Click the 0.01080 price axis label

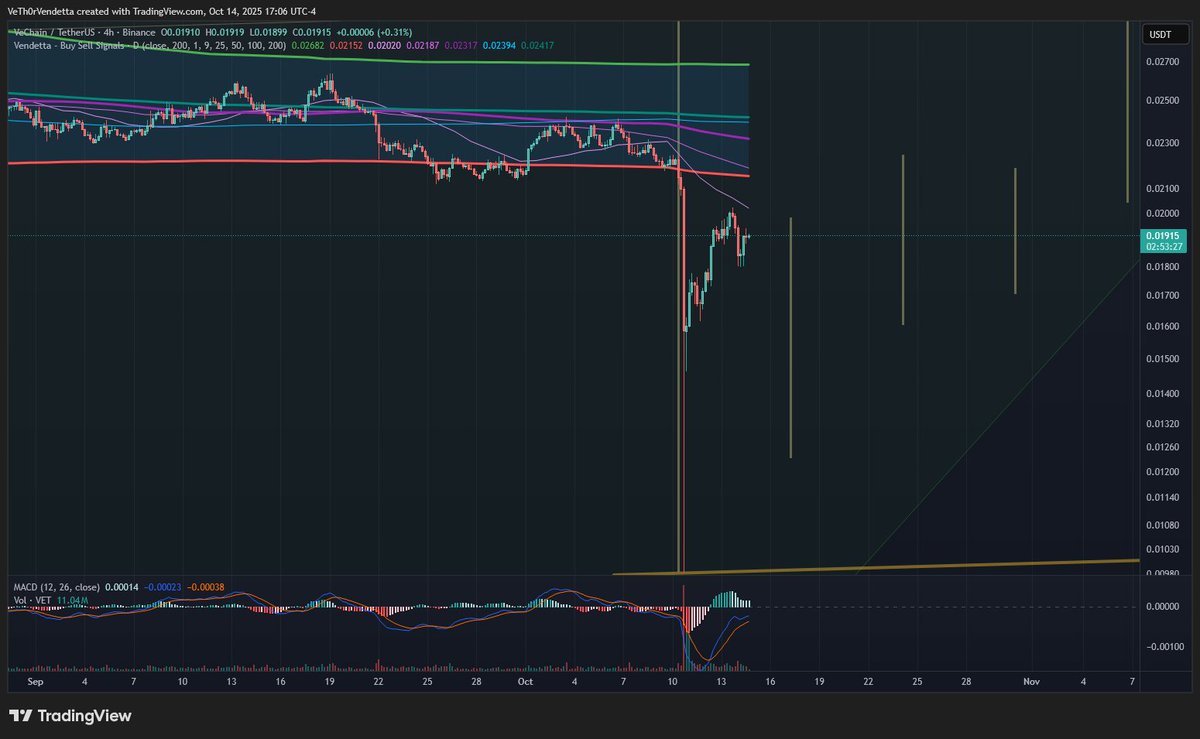click(x=1162, y=524)
